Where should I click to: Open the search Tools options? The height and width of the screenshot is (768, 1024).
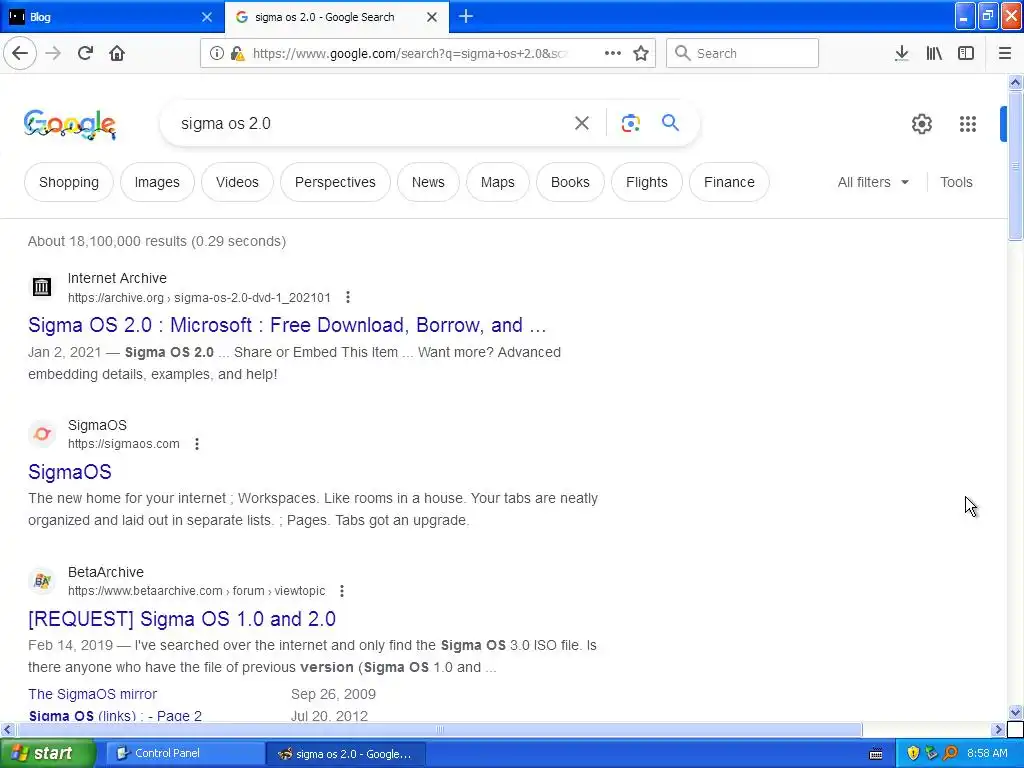pos(956,182)
